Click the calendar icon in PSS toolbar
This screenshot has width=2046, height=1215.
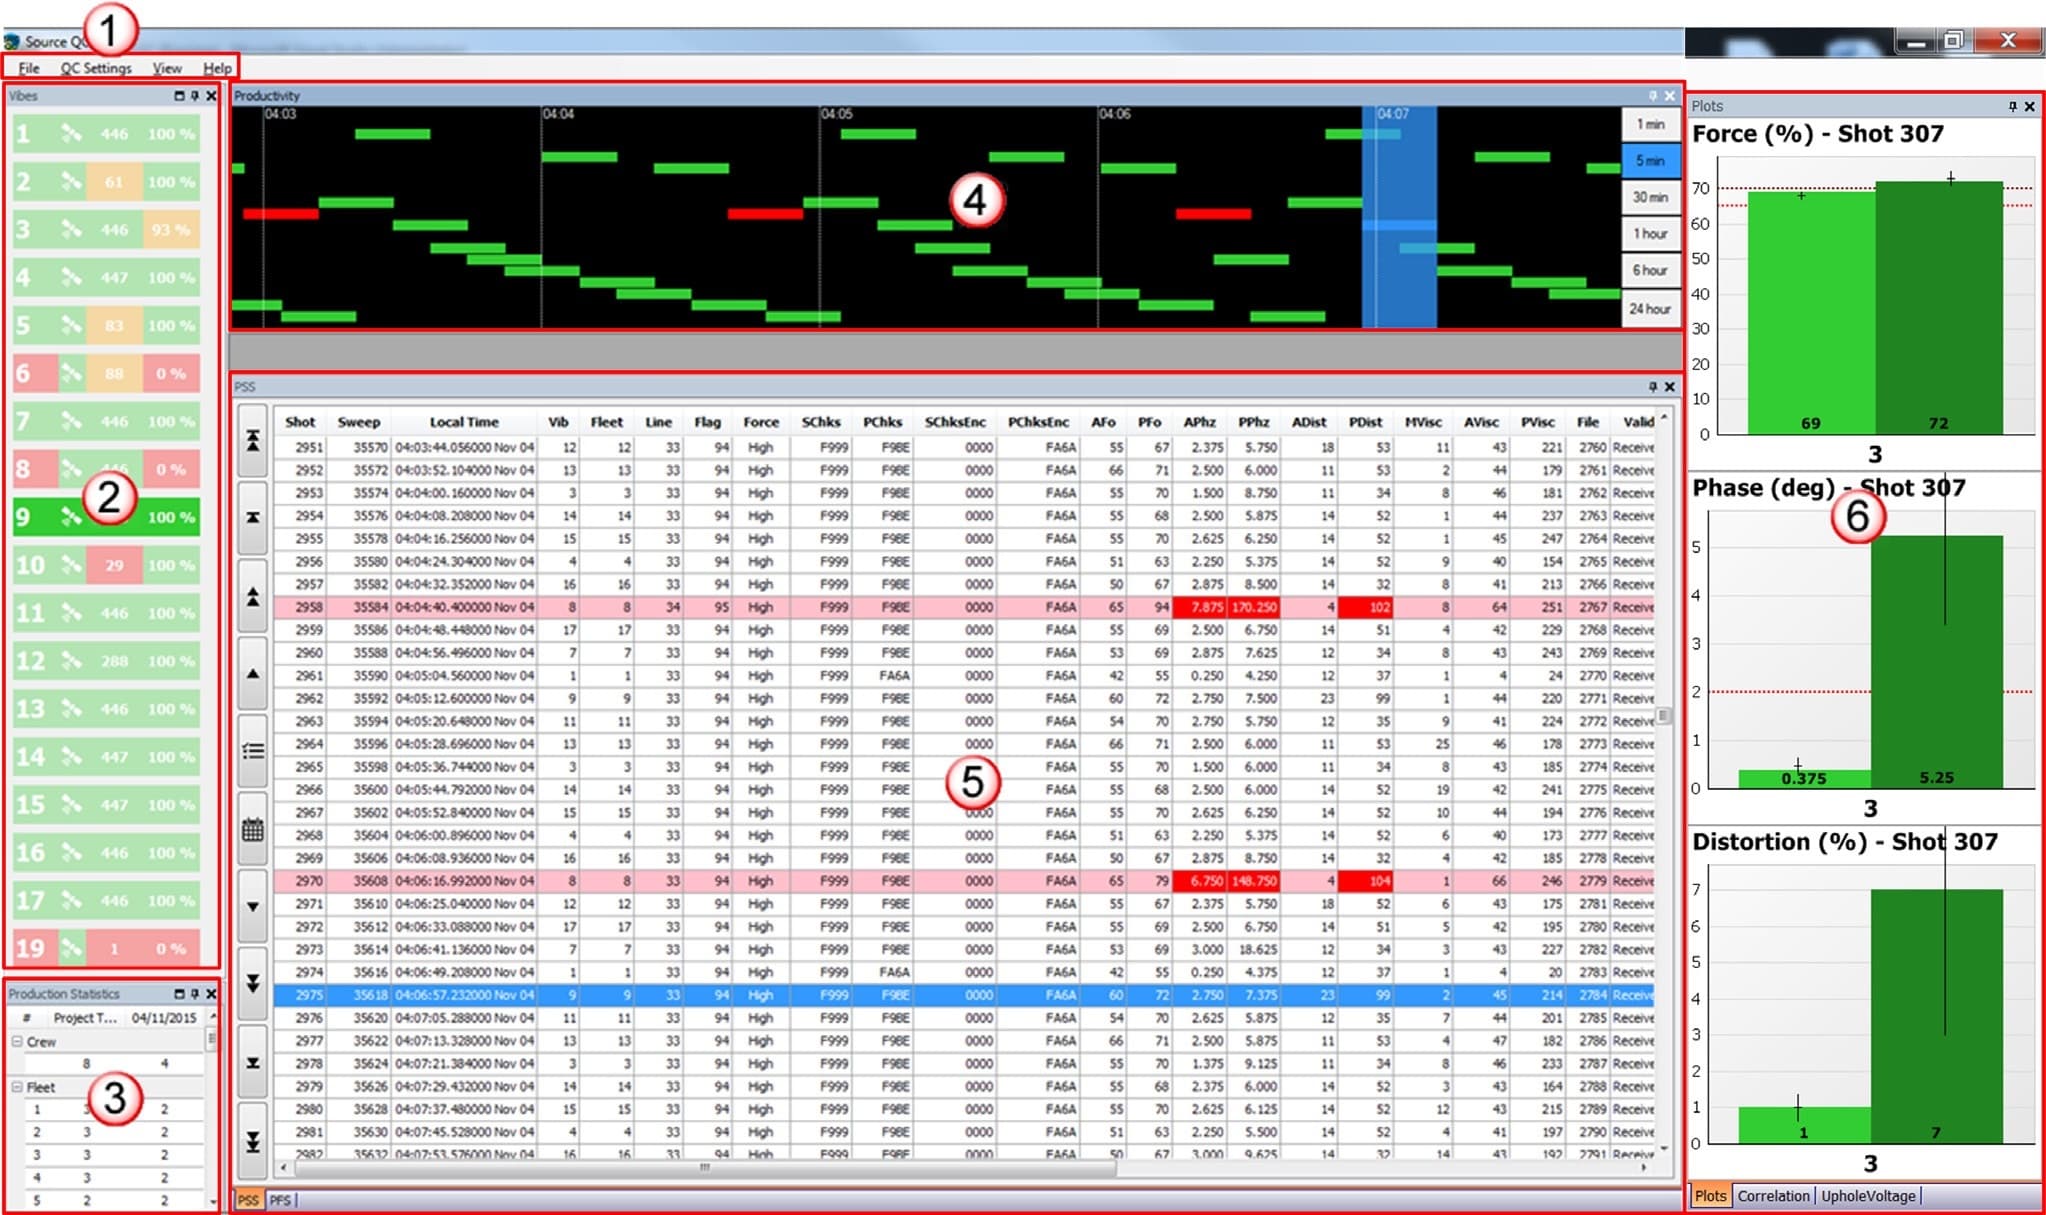(252, 829)
